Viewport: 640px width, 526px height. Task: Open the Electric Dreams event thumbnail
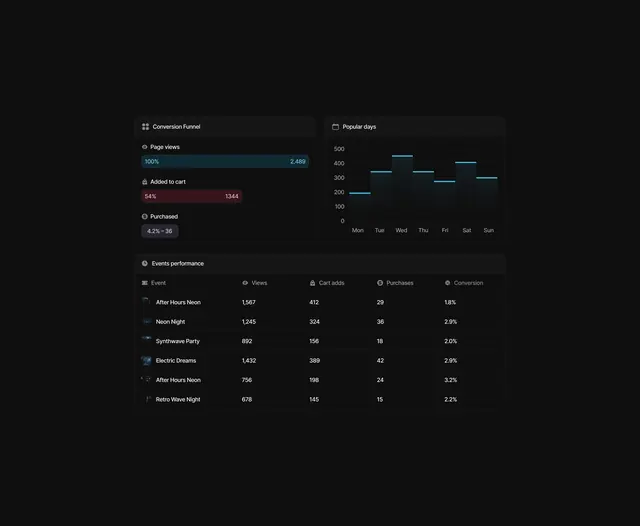coord(147,360)
